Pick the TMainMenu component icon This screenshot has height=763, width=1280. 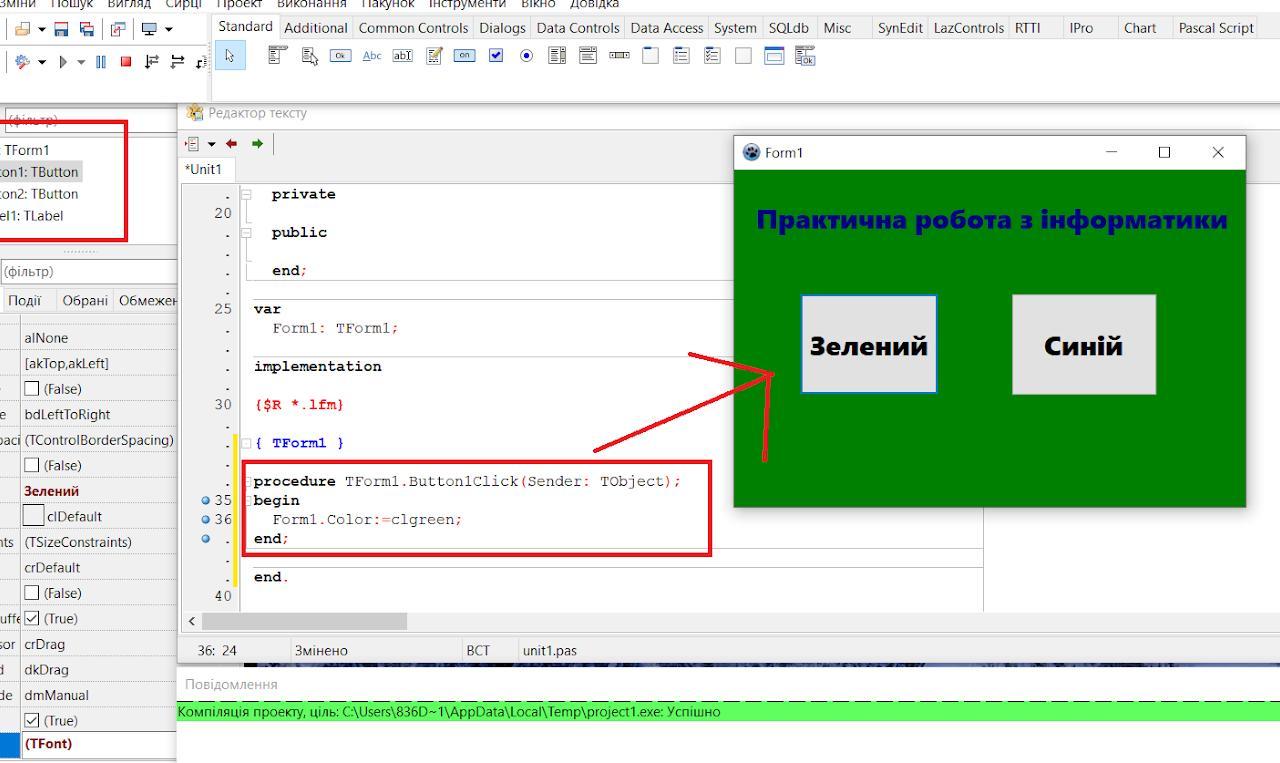(277, 56)
